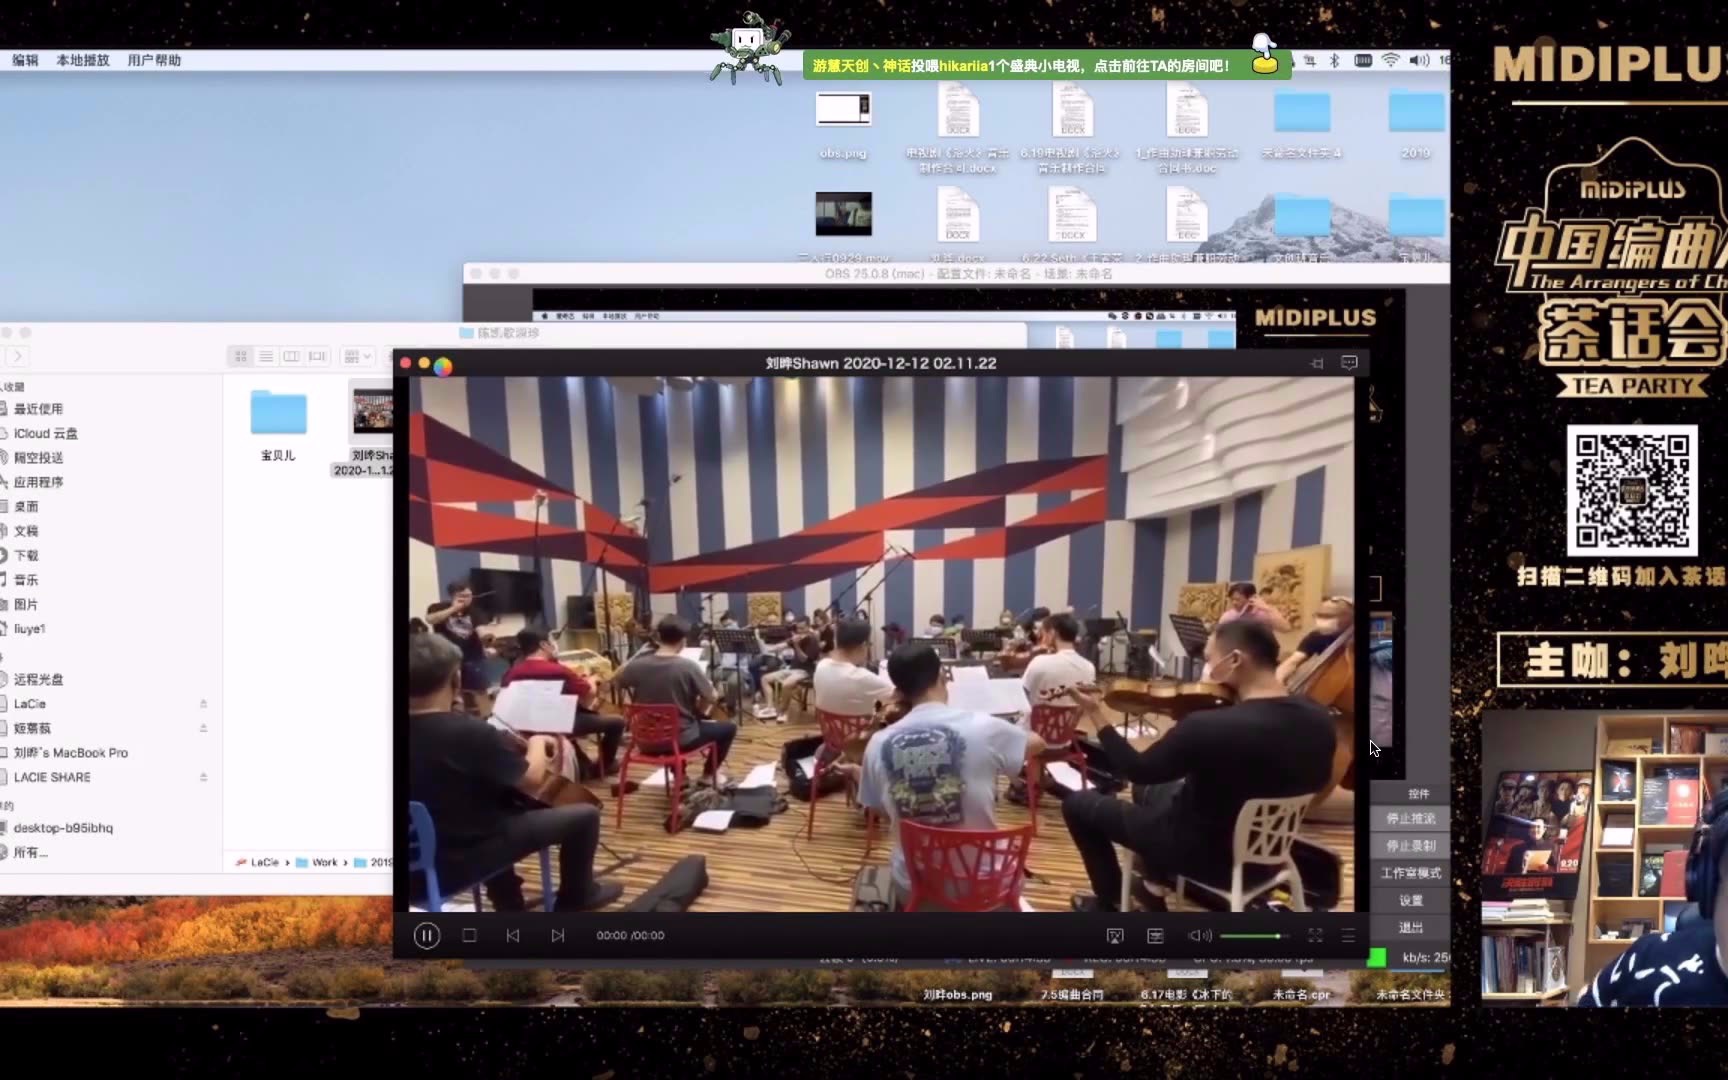Open the 编辑 menu
Screen dimensions: 1728x1080
(25, 60)
